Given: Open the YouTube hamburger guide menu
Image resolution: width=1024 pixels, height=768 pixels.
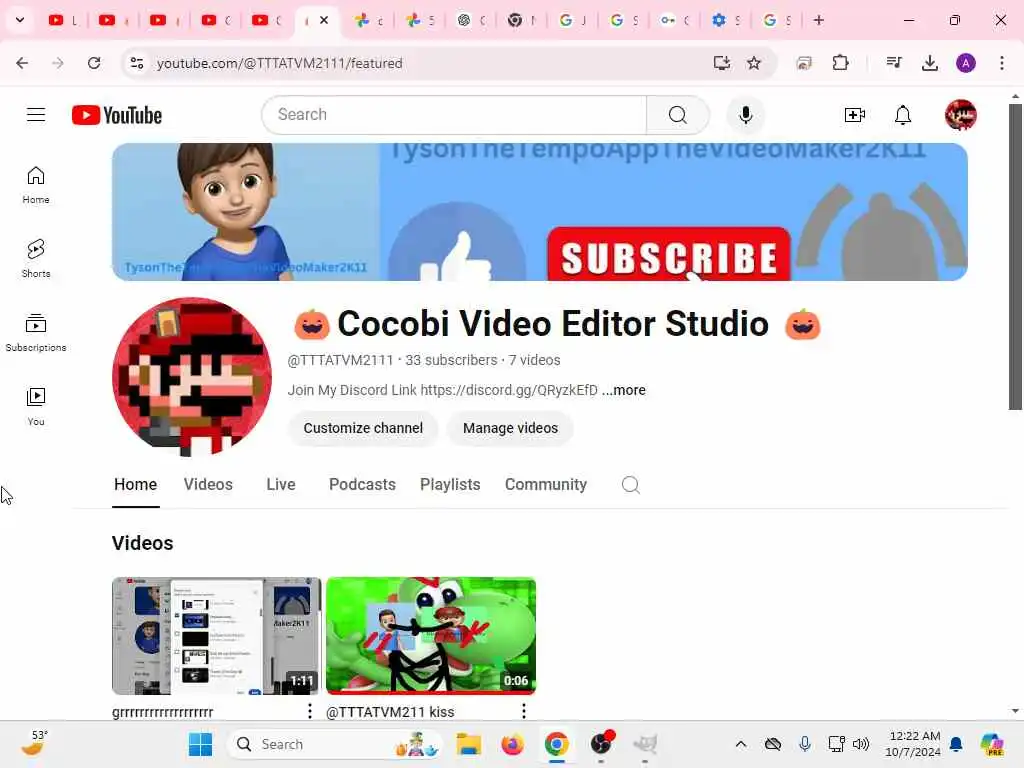Looking at the screenshot, I should (36, 115).
